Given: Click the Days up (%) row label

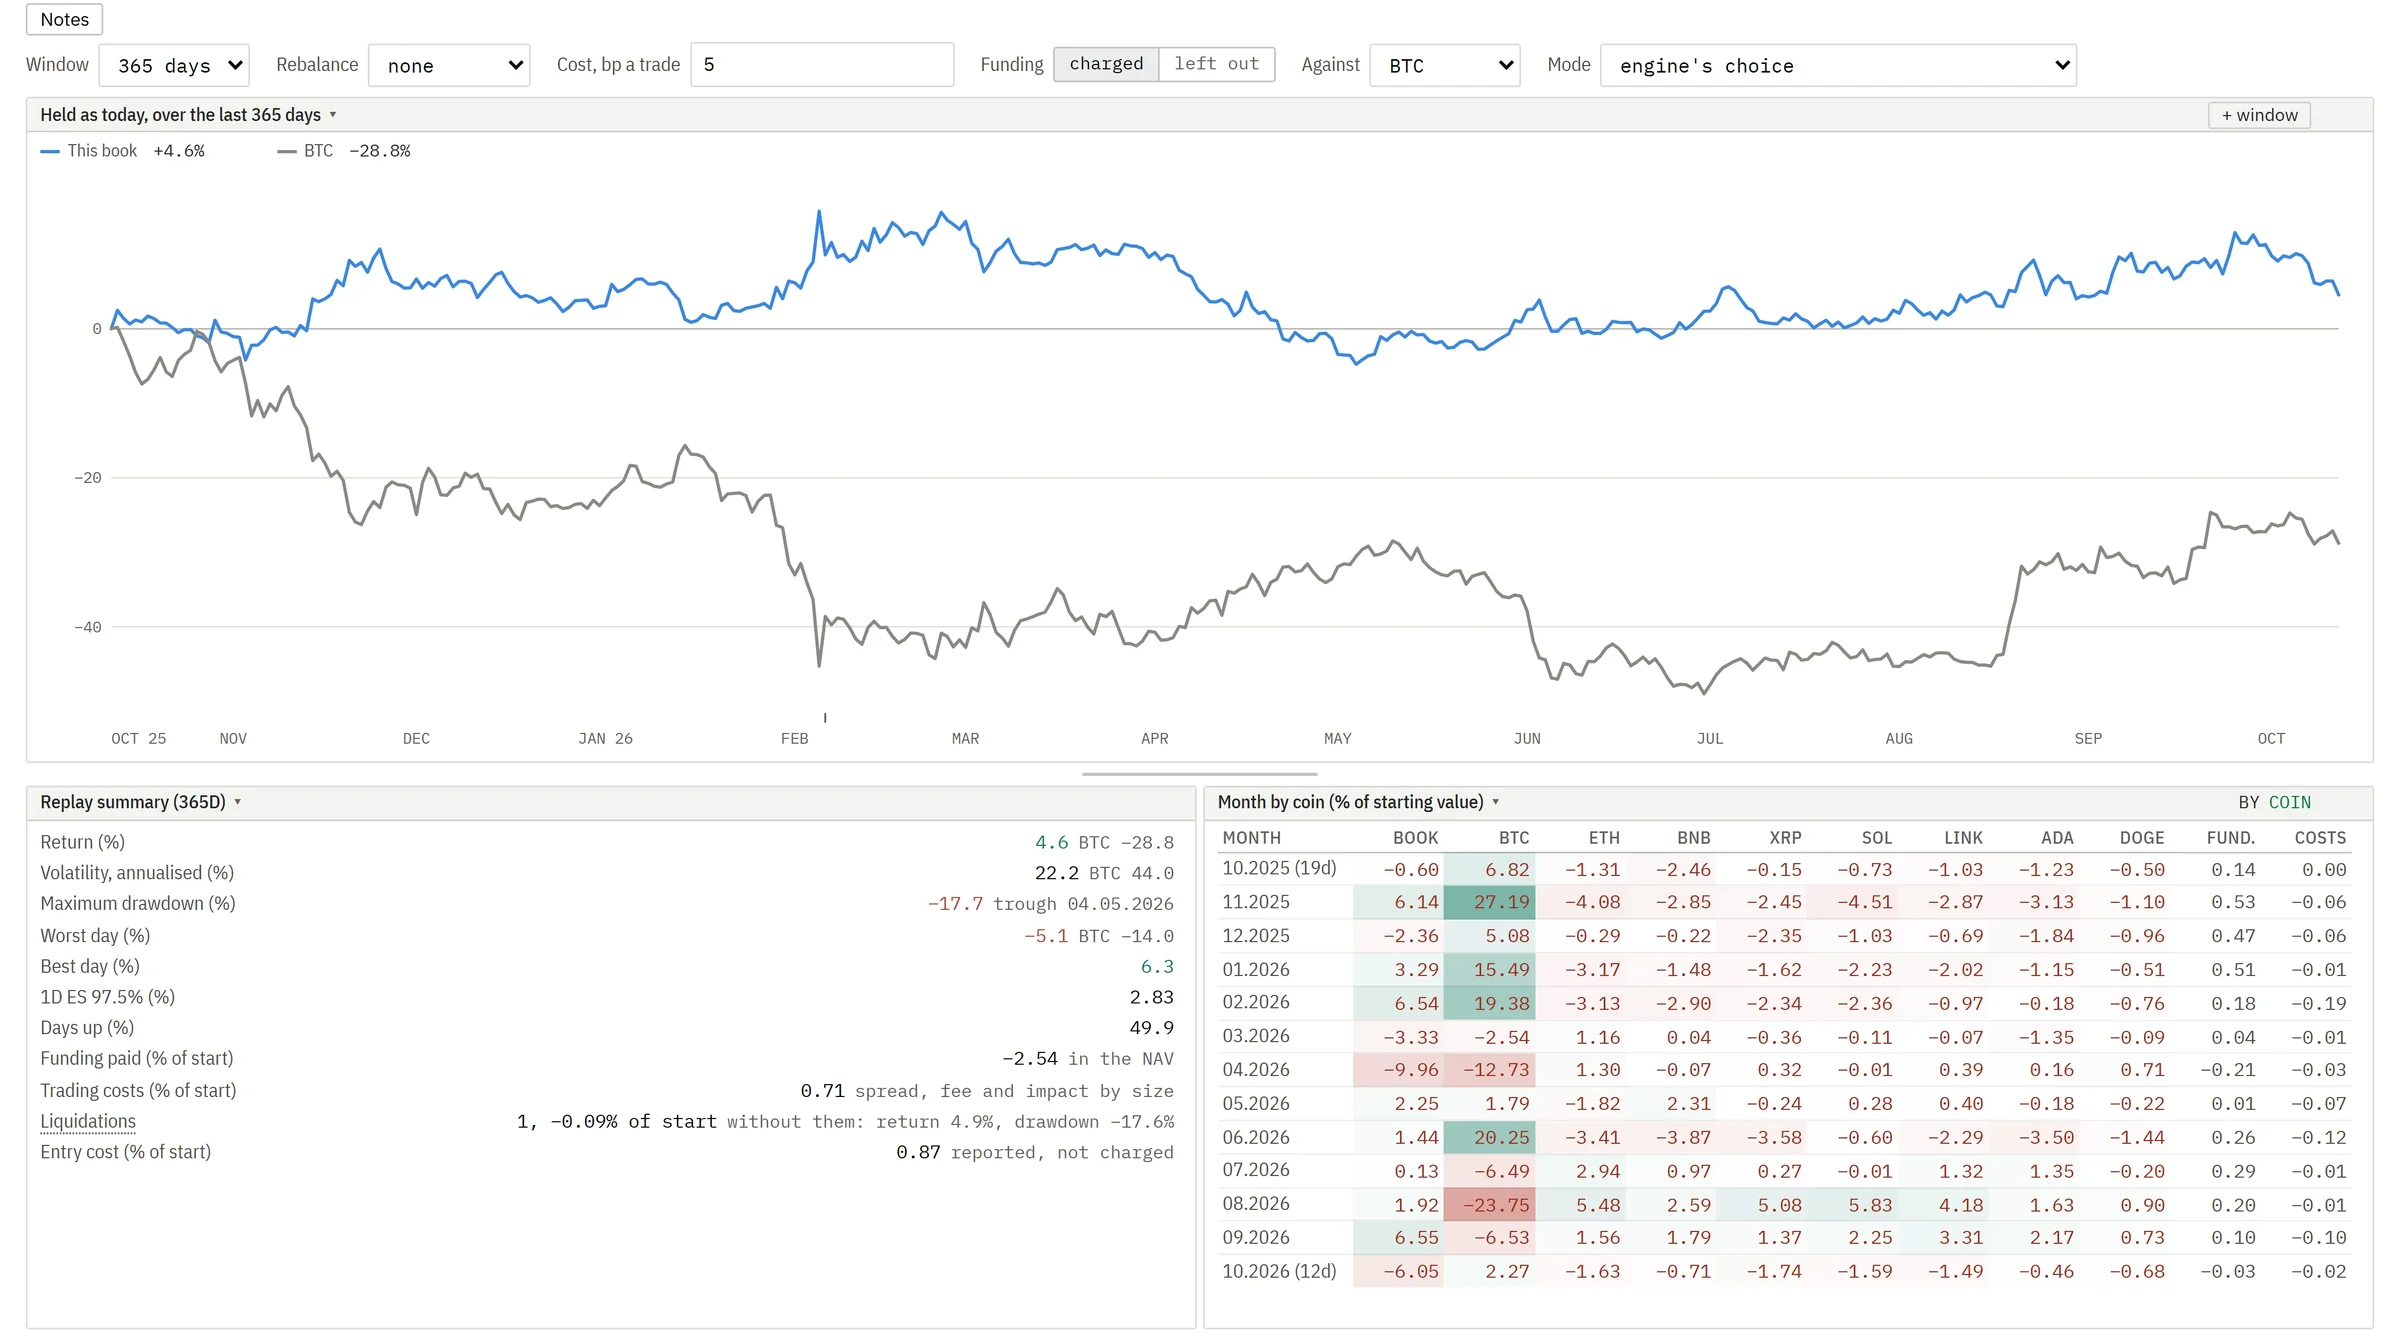Looking at the screenshot, I should click(87, 1028).
